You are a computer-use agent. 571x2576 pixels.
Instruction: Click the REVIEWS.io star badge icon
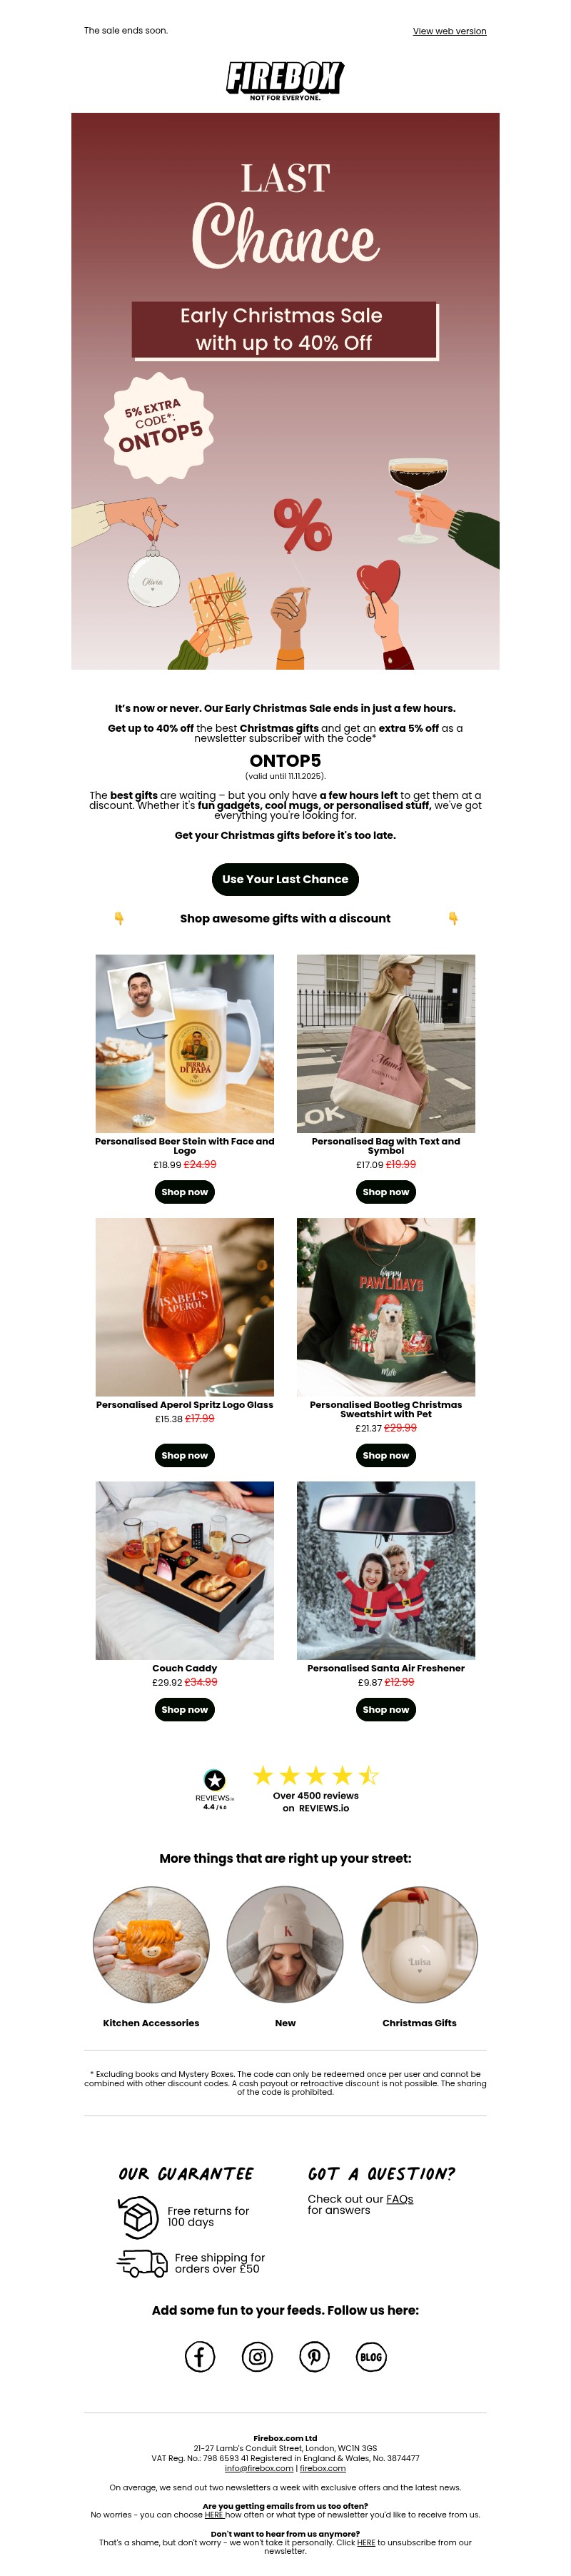(x=215, y=1780)
